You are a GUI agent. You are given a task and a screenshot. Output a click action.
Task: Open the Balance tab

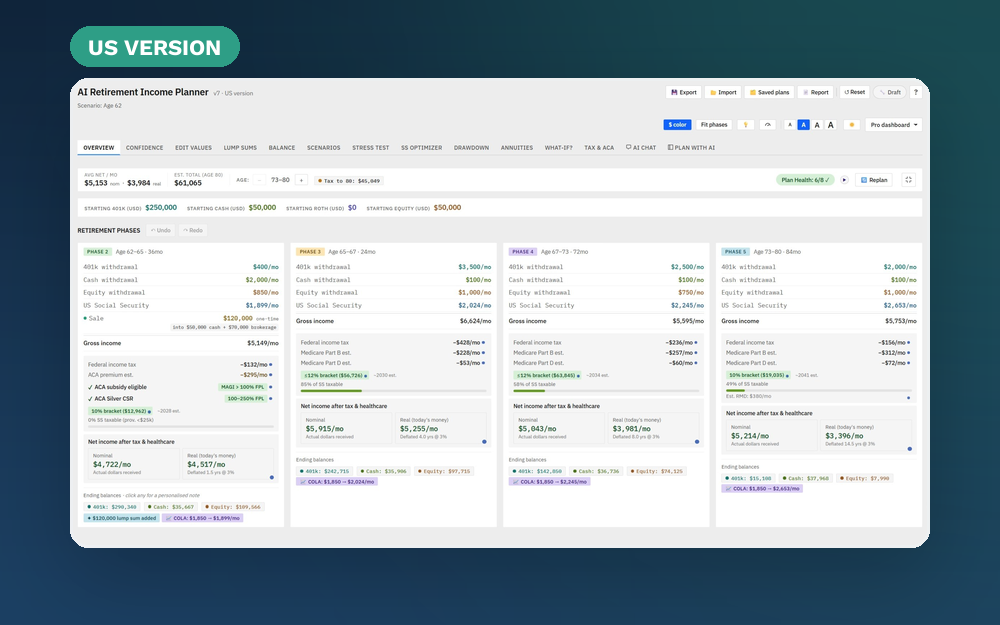(282, 148)
